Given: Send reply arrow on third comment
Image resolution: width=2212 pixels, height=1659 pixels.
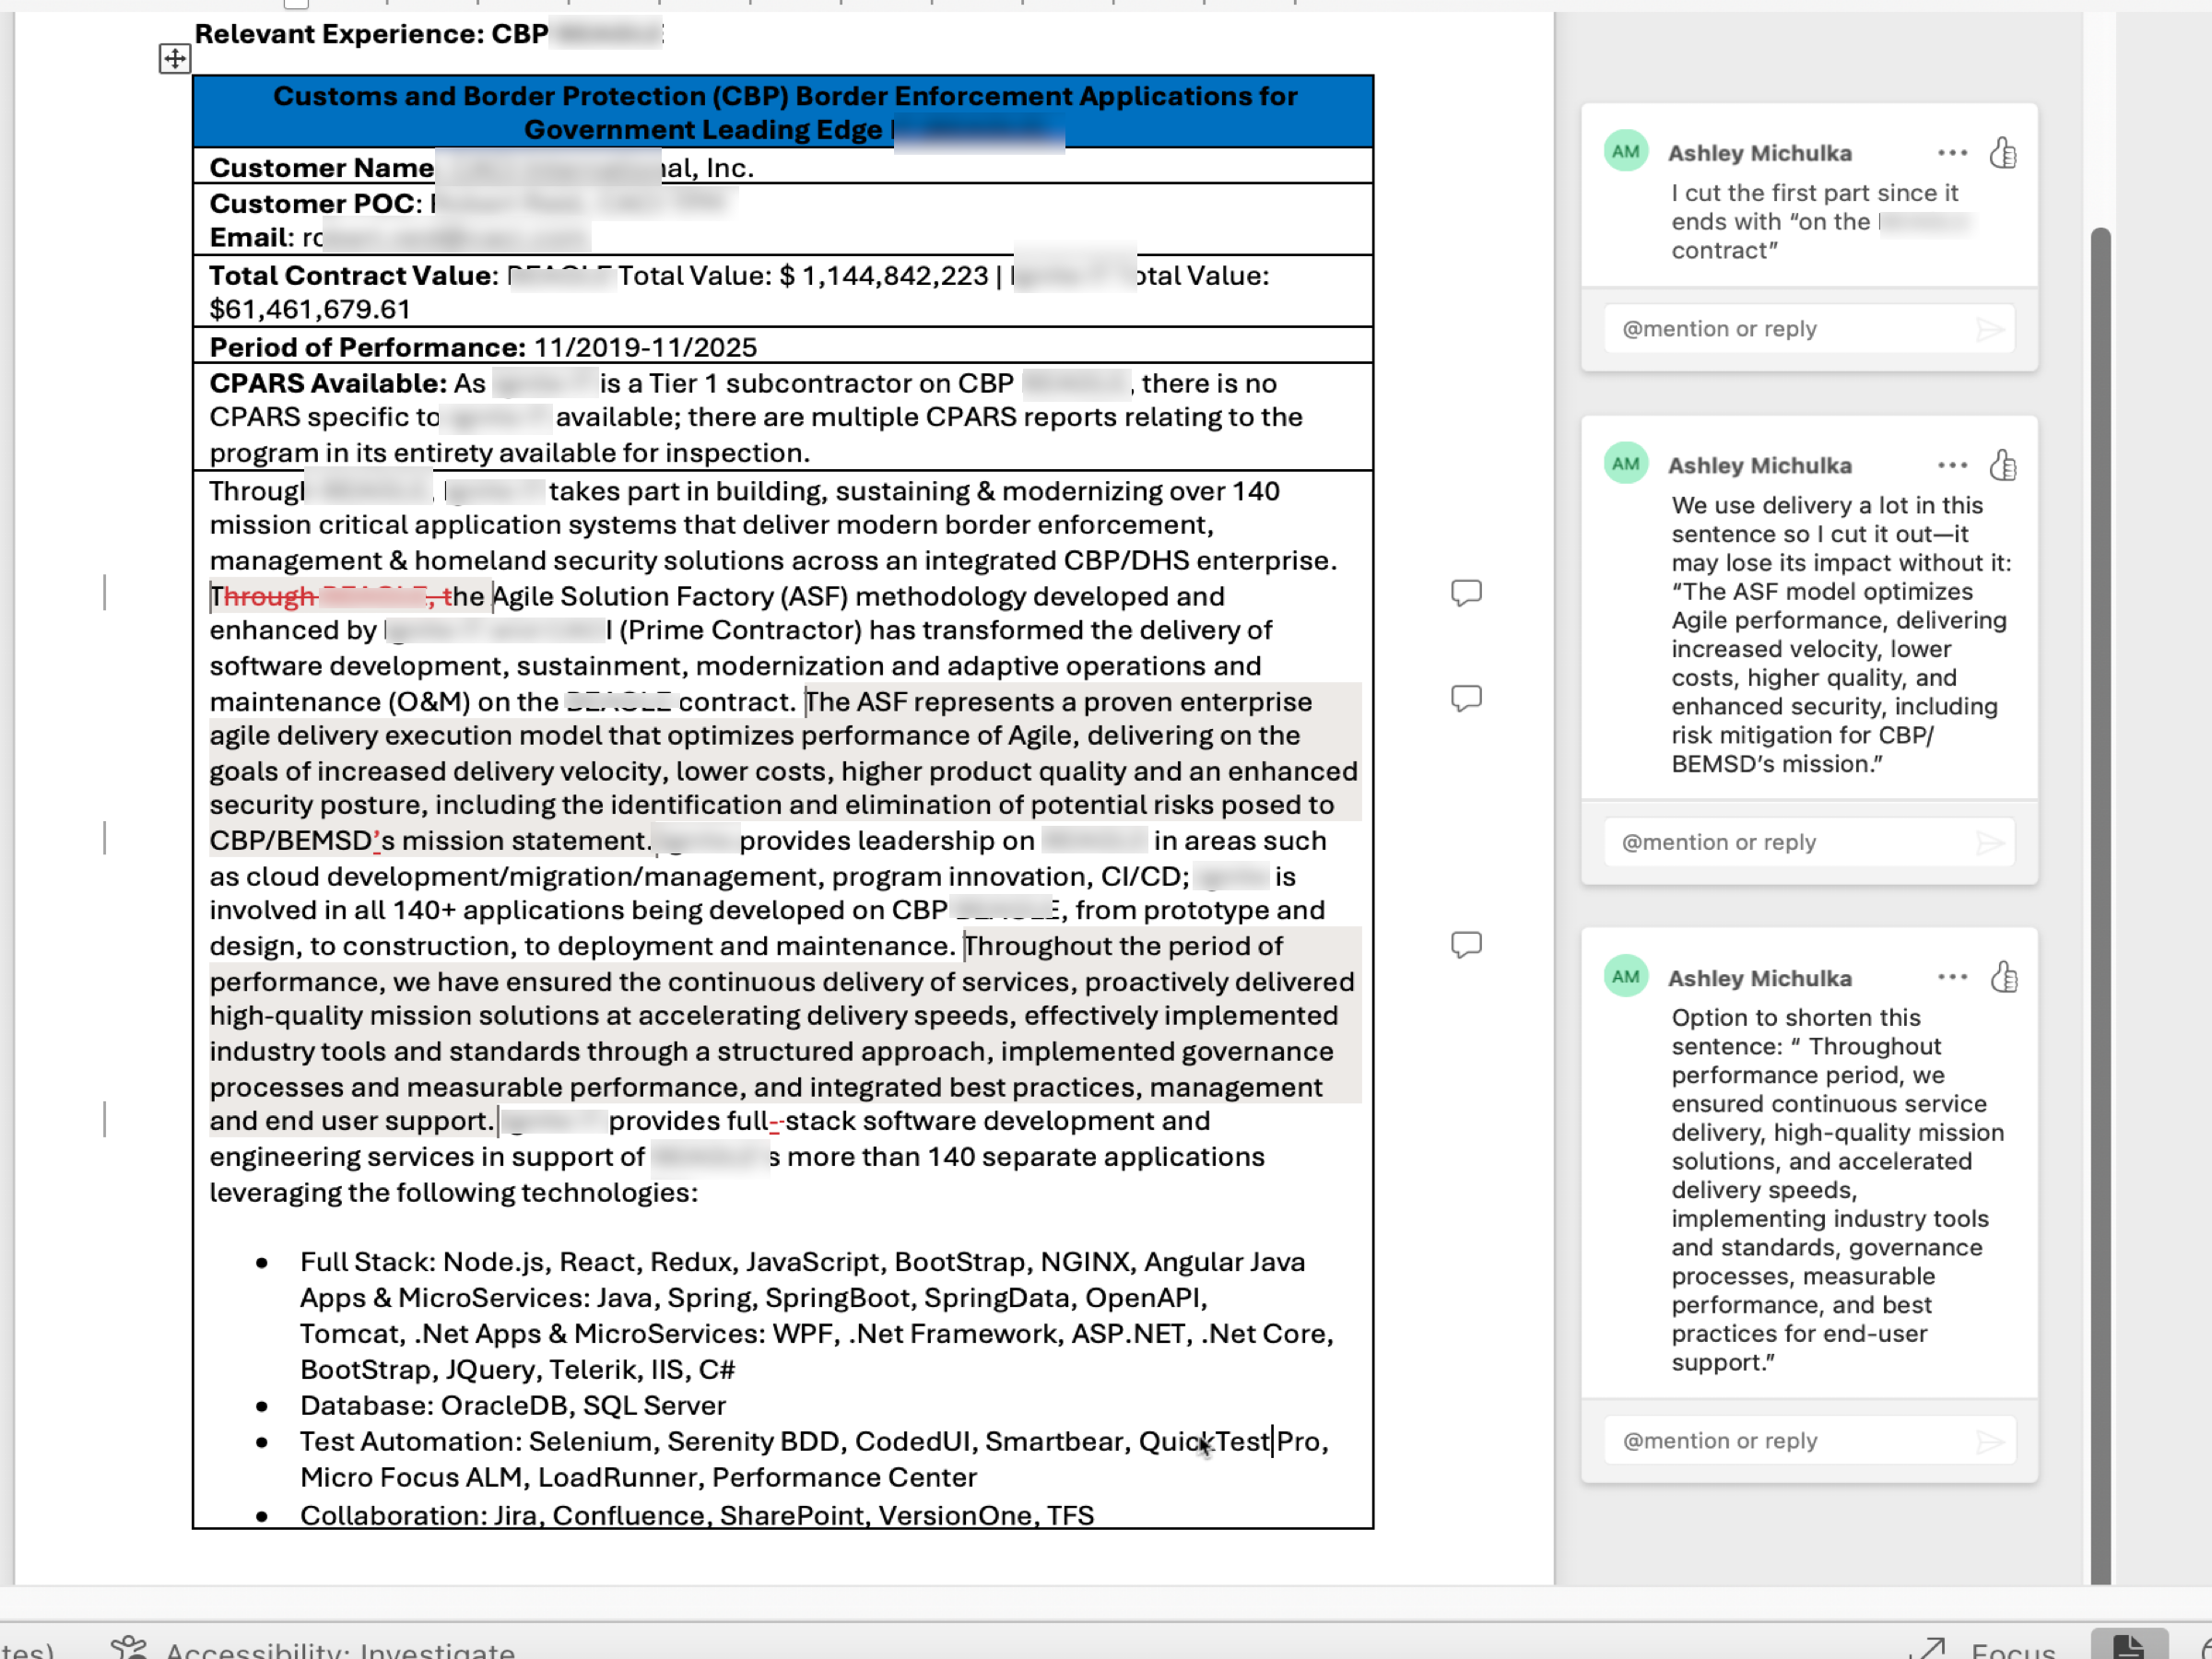Looking at the screenshot, I should (1990, 1441).
